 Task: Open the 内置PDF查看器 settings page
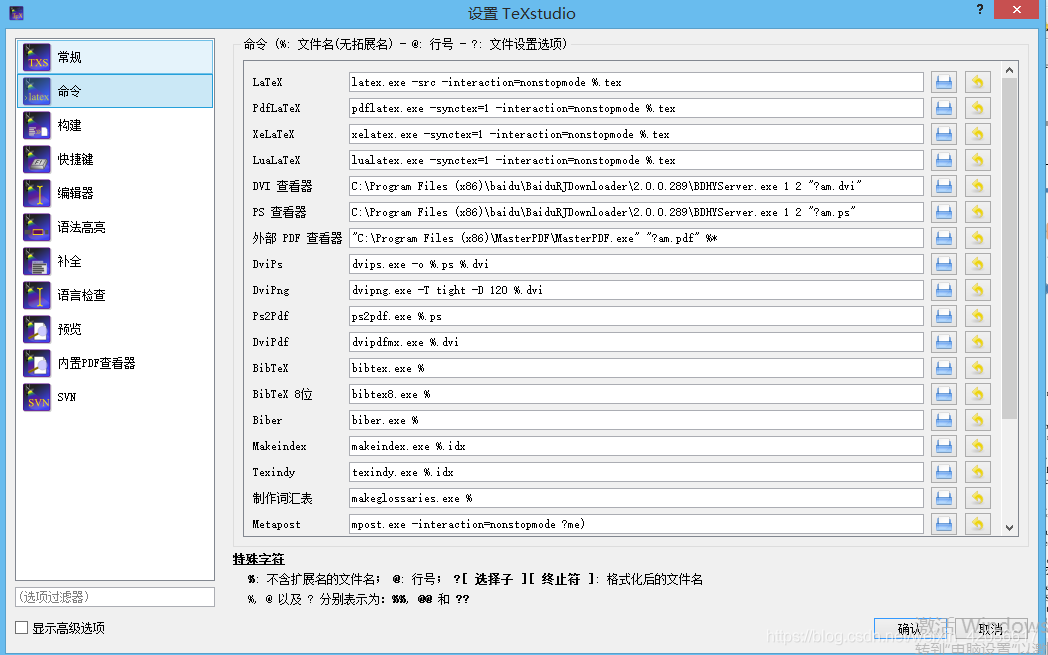click(115, 364)
